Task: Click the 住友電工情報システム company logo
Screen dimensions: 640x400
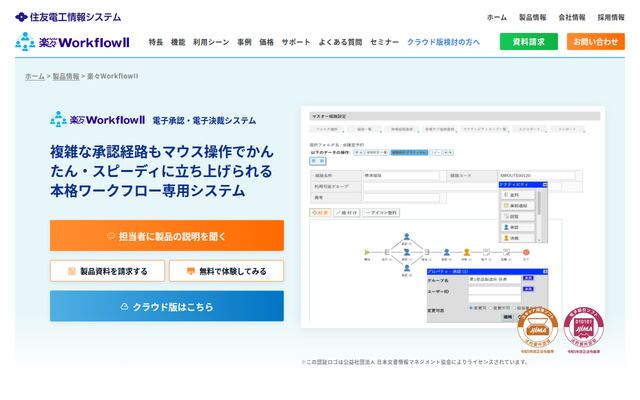Action: coord(68,17)
